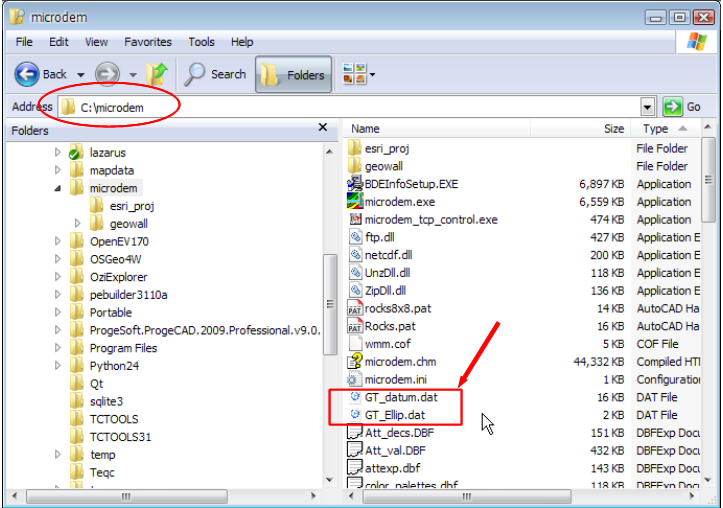The image size is (723, 508).
Task: Select the BDEInfoSetup.EXE icon
Action: [x=354, y=184]
